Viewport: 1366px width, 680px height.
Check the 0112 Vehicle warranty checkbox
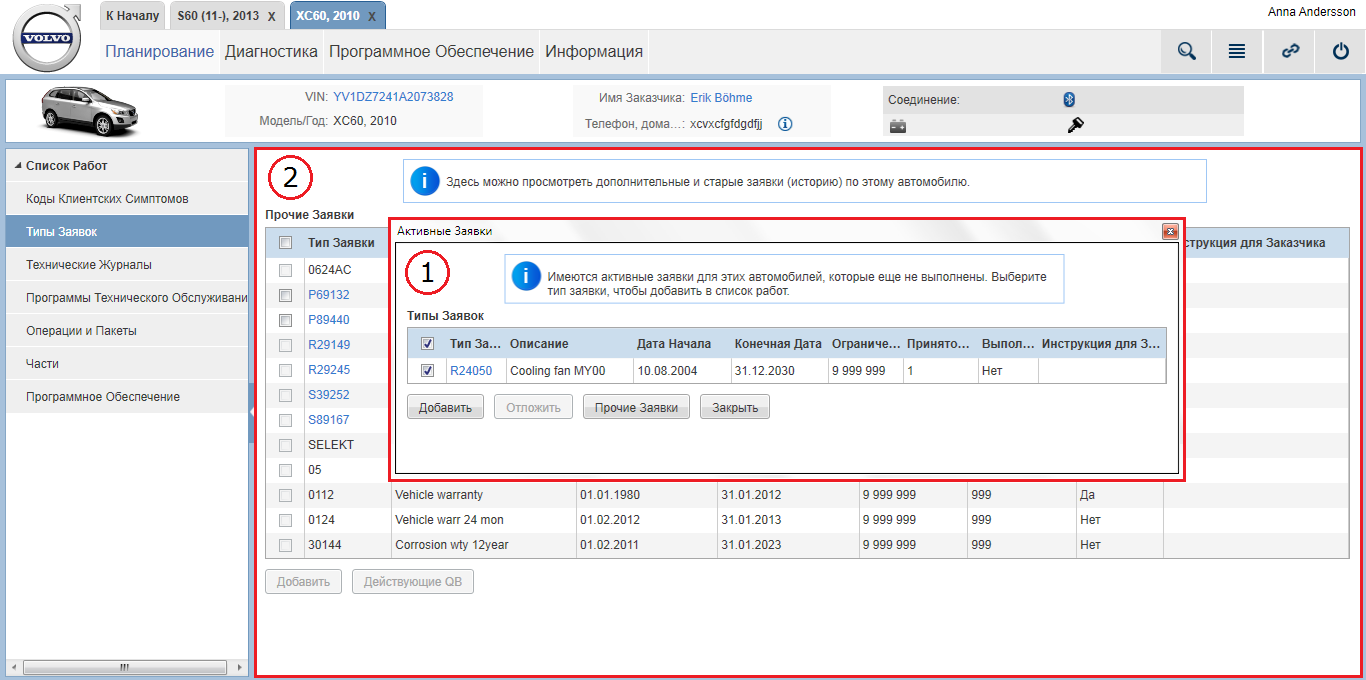click(286, 495)
